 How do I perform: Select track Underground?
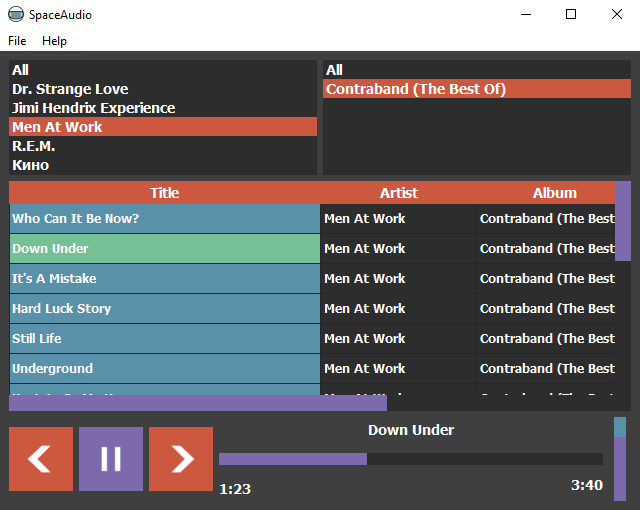[x=165, y=368]
